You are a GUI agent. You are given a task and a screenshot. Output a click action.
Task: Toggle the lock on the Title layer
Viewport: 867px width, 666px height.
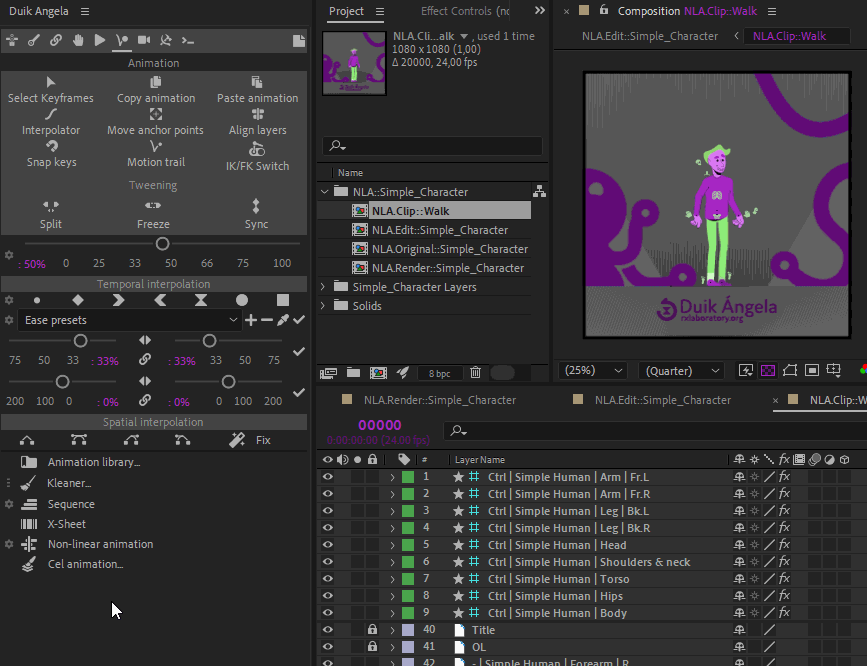pyautogui.click(x=372, y=630)
